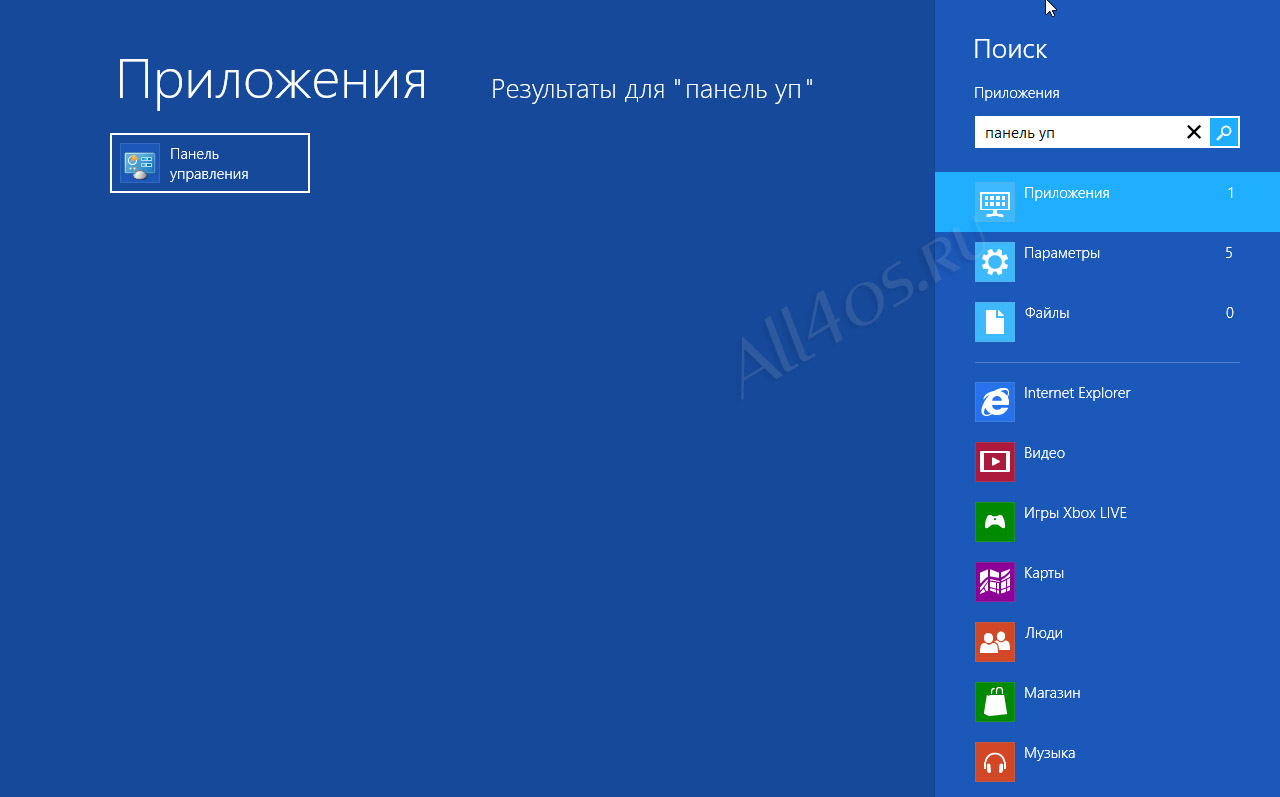Image resolution: width=1280 pixels, height=797 pixels.
Task: Select the Карты app label
Action: pyautogui.click(x=1044, y=573)
